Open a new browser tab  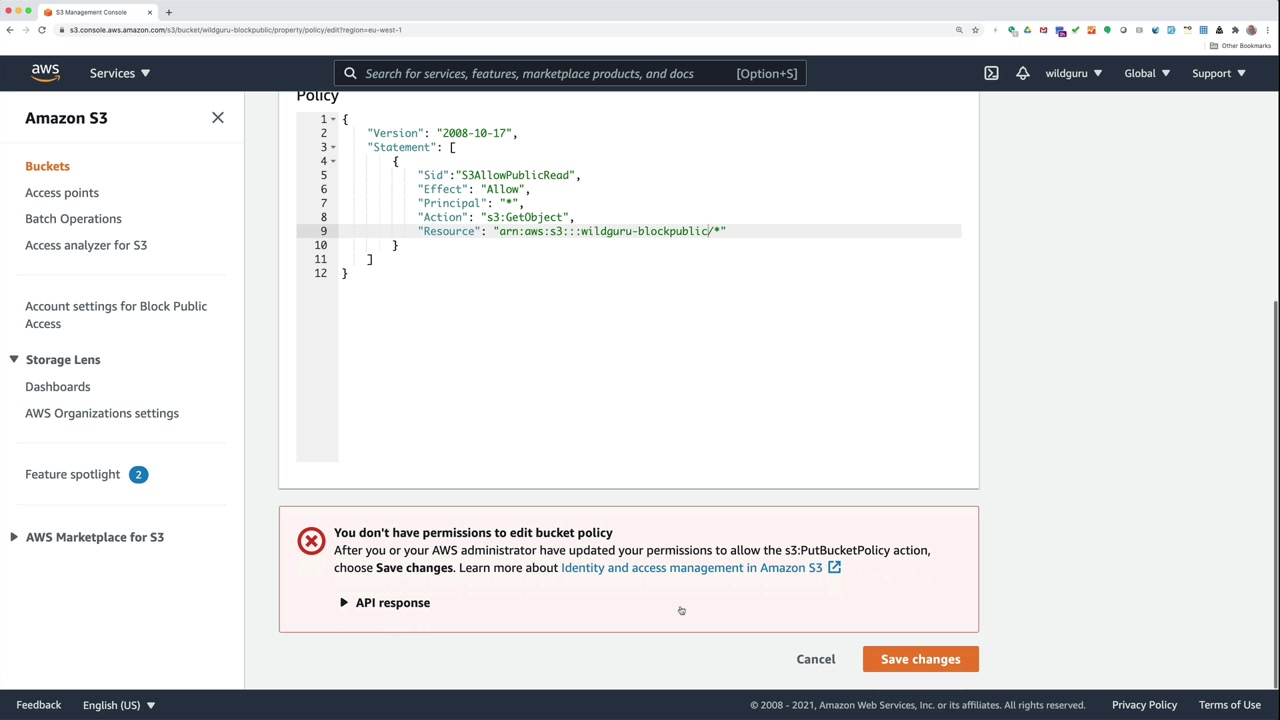coord(168,12)
